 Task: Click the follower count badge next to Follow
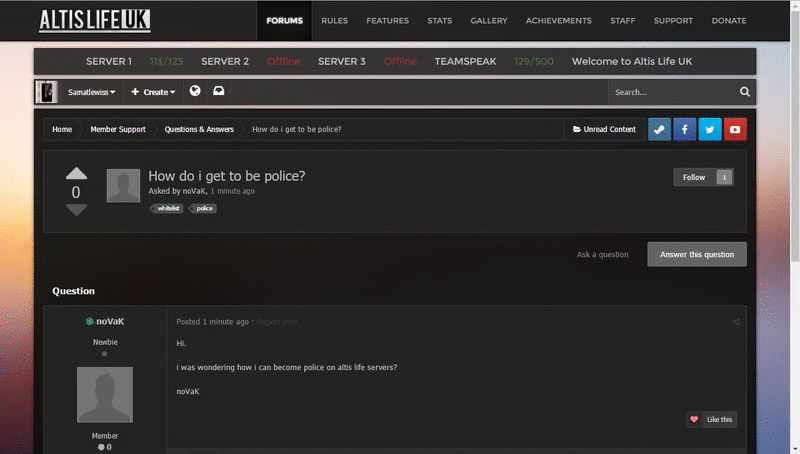(x=724, y=178)
